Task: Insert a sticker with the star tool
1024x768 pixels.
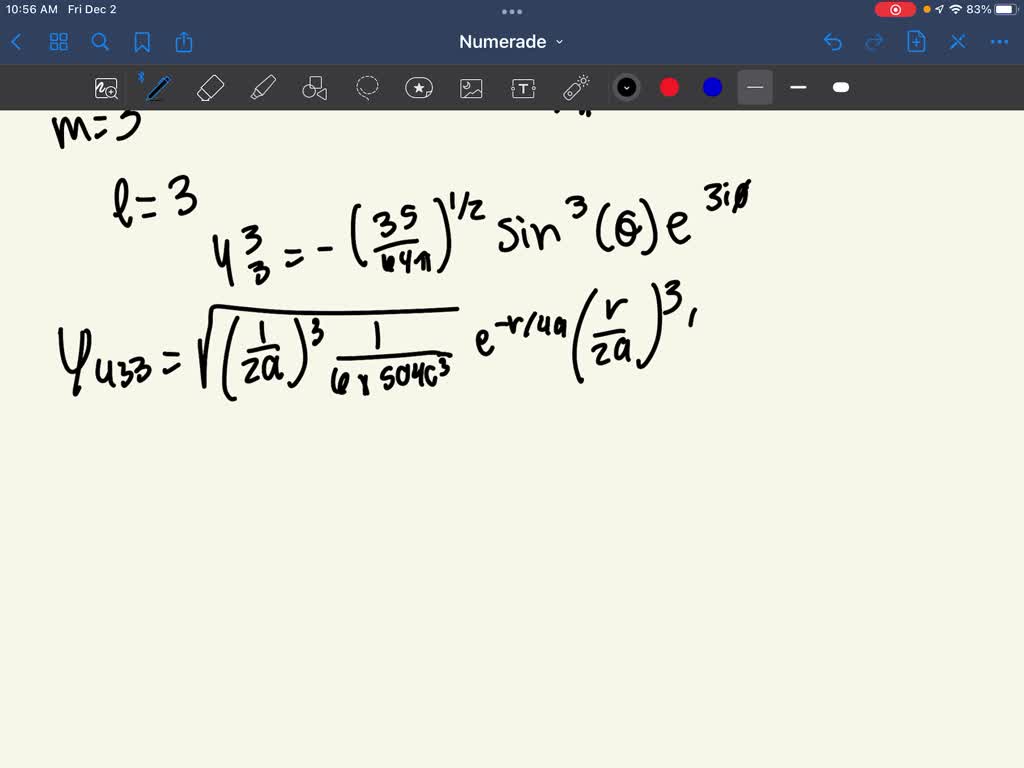Action: [x=418, y=88]
